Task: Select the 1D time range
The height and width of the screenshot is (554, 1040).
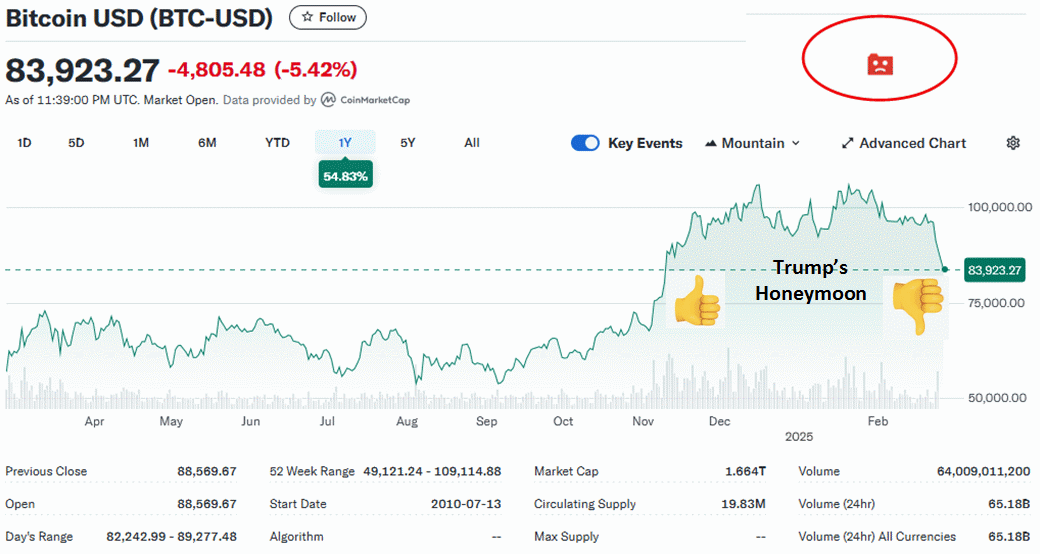Action: [x=25, y=143]
